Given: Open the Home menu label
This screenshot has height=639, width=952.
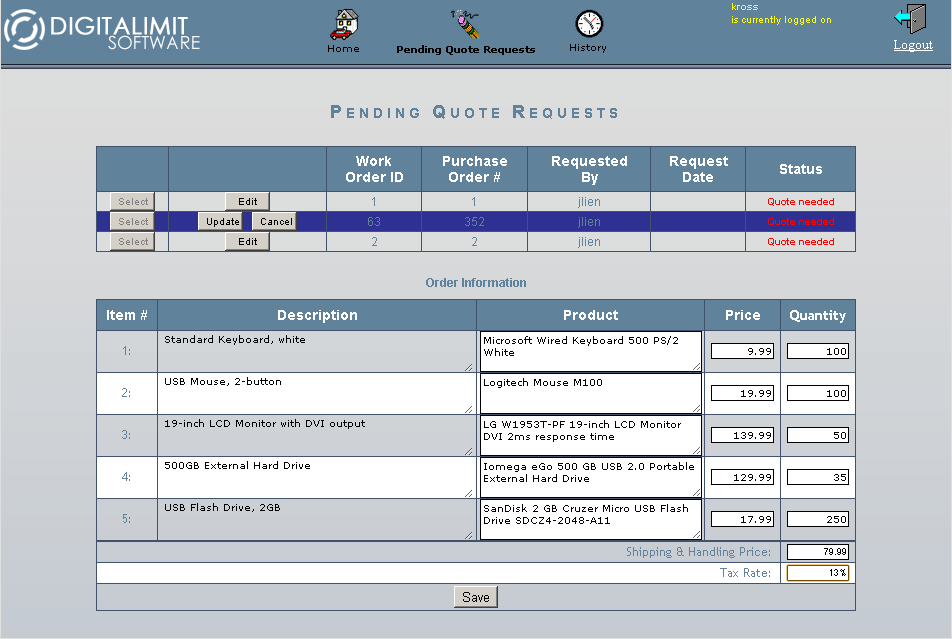Looking at the screenshot, I should pyautogui.click(x=343, y=49).
